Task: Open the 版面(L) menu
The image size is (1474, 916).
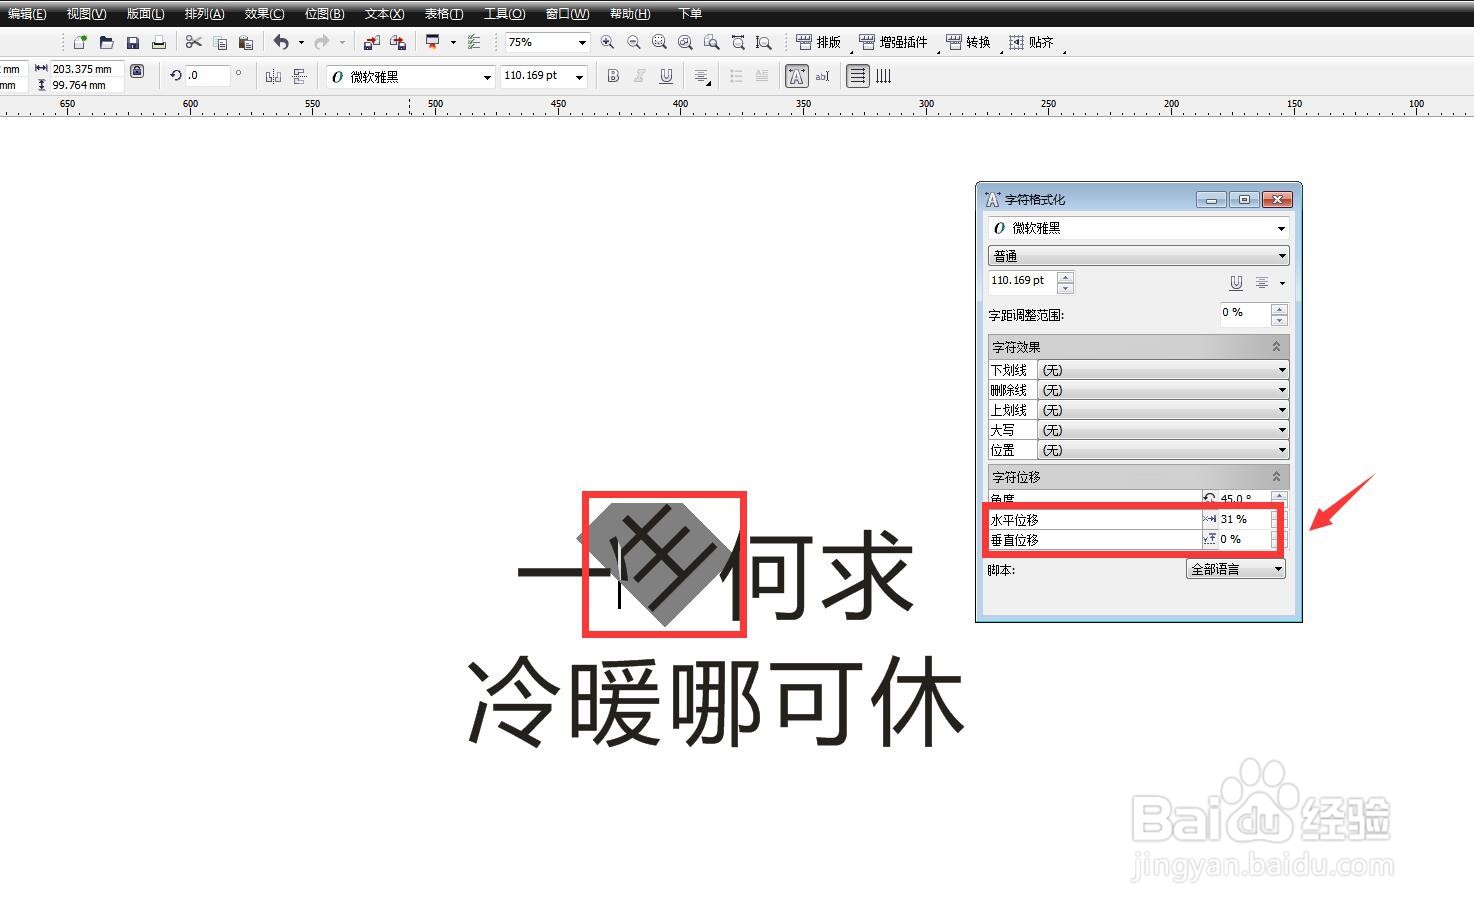Action: click(x=146, y=14)
